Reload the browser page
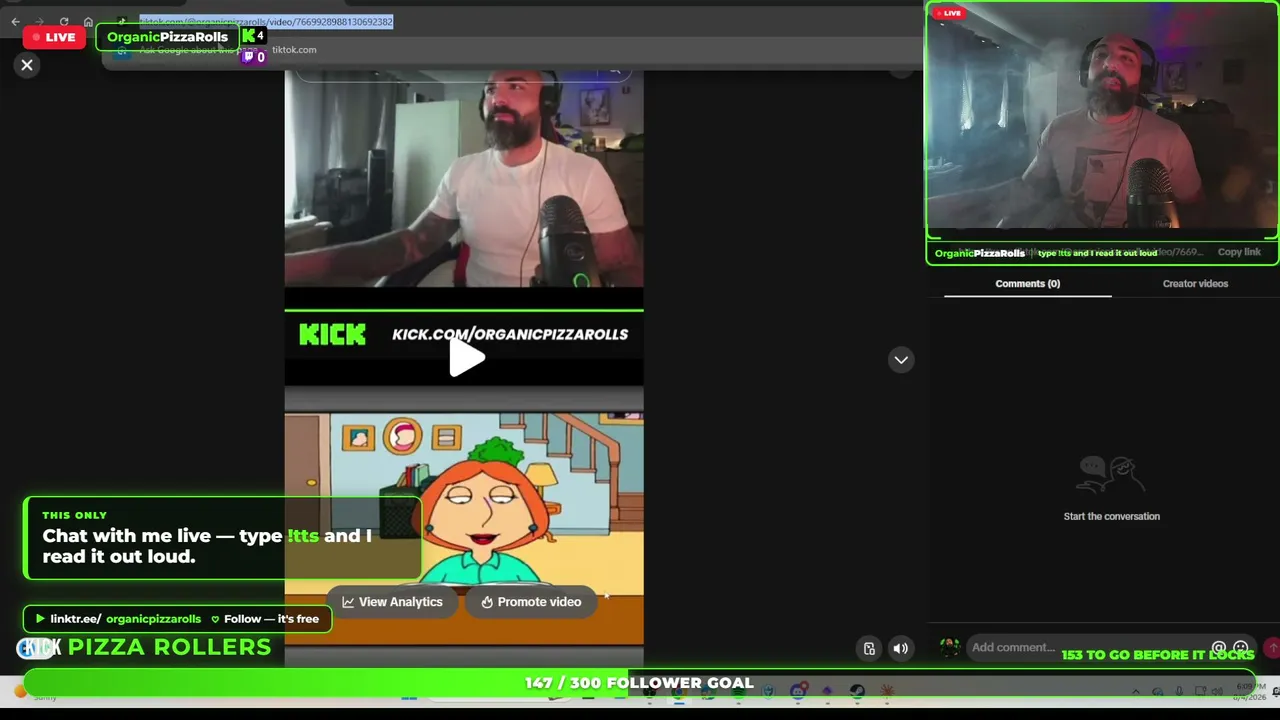1280x720 pixels. (64, 22)
